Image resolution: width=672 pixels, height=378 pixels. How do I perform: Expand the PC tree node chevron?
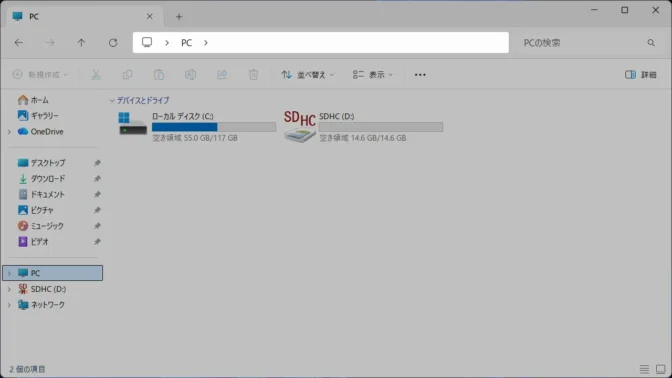(x=9, y=273)
